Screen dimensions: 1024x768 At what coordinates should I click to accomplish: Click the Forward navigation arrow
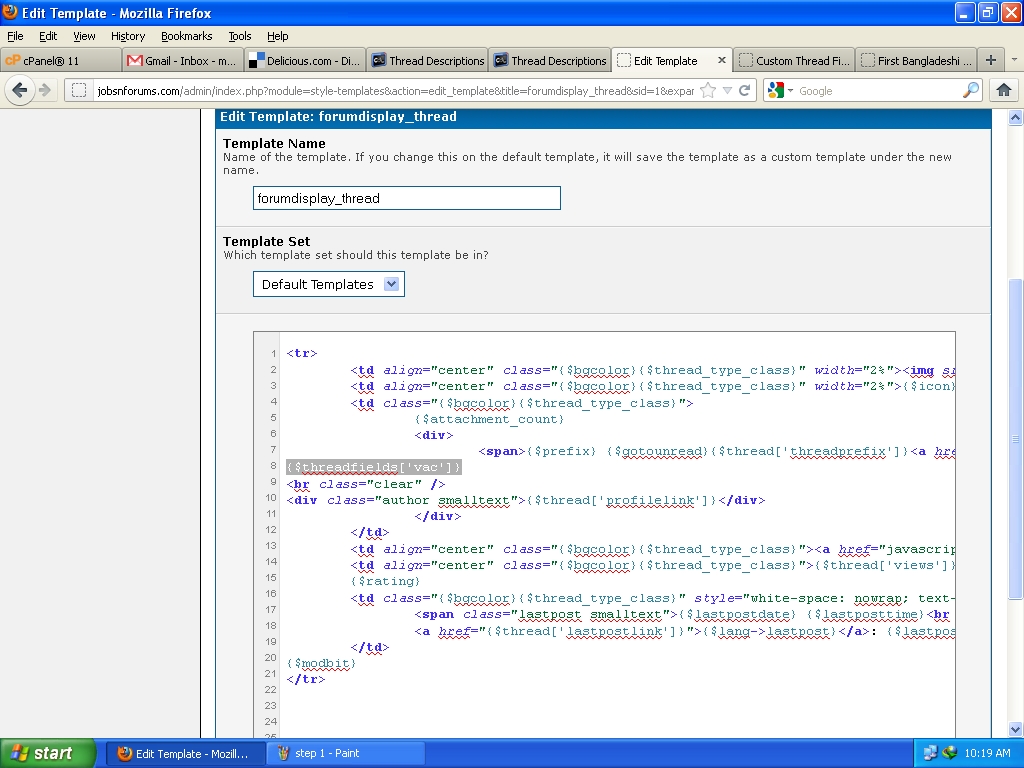(45, 90)
